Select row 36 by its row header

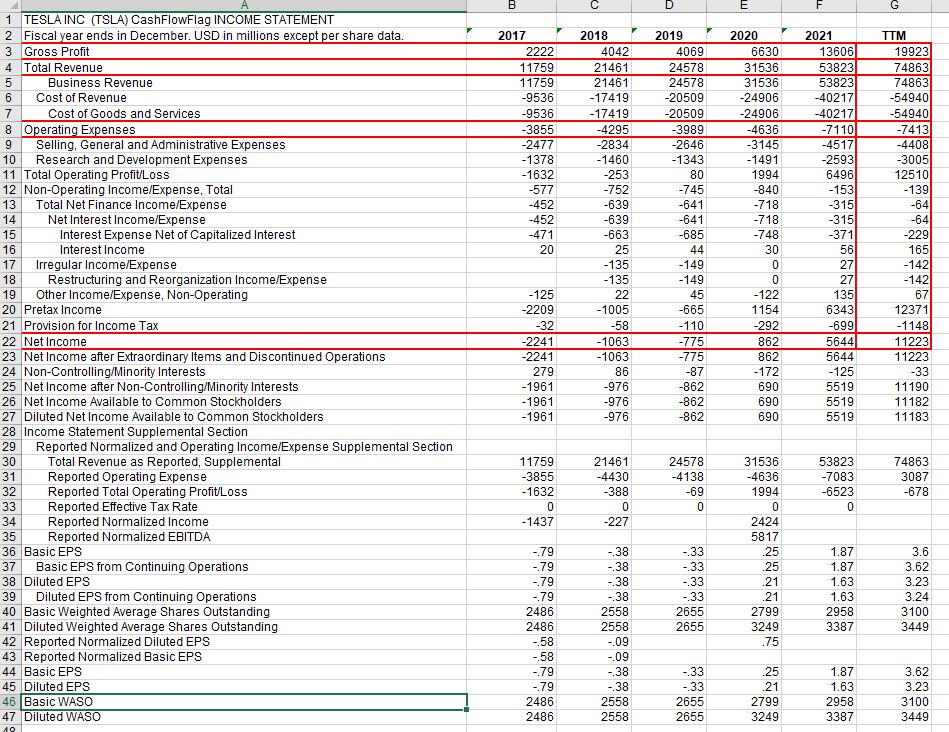click(9, 552)
